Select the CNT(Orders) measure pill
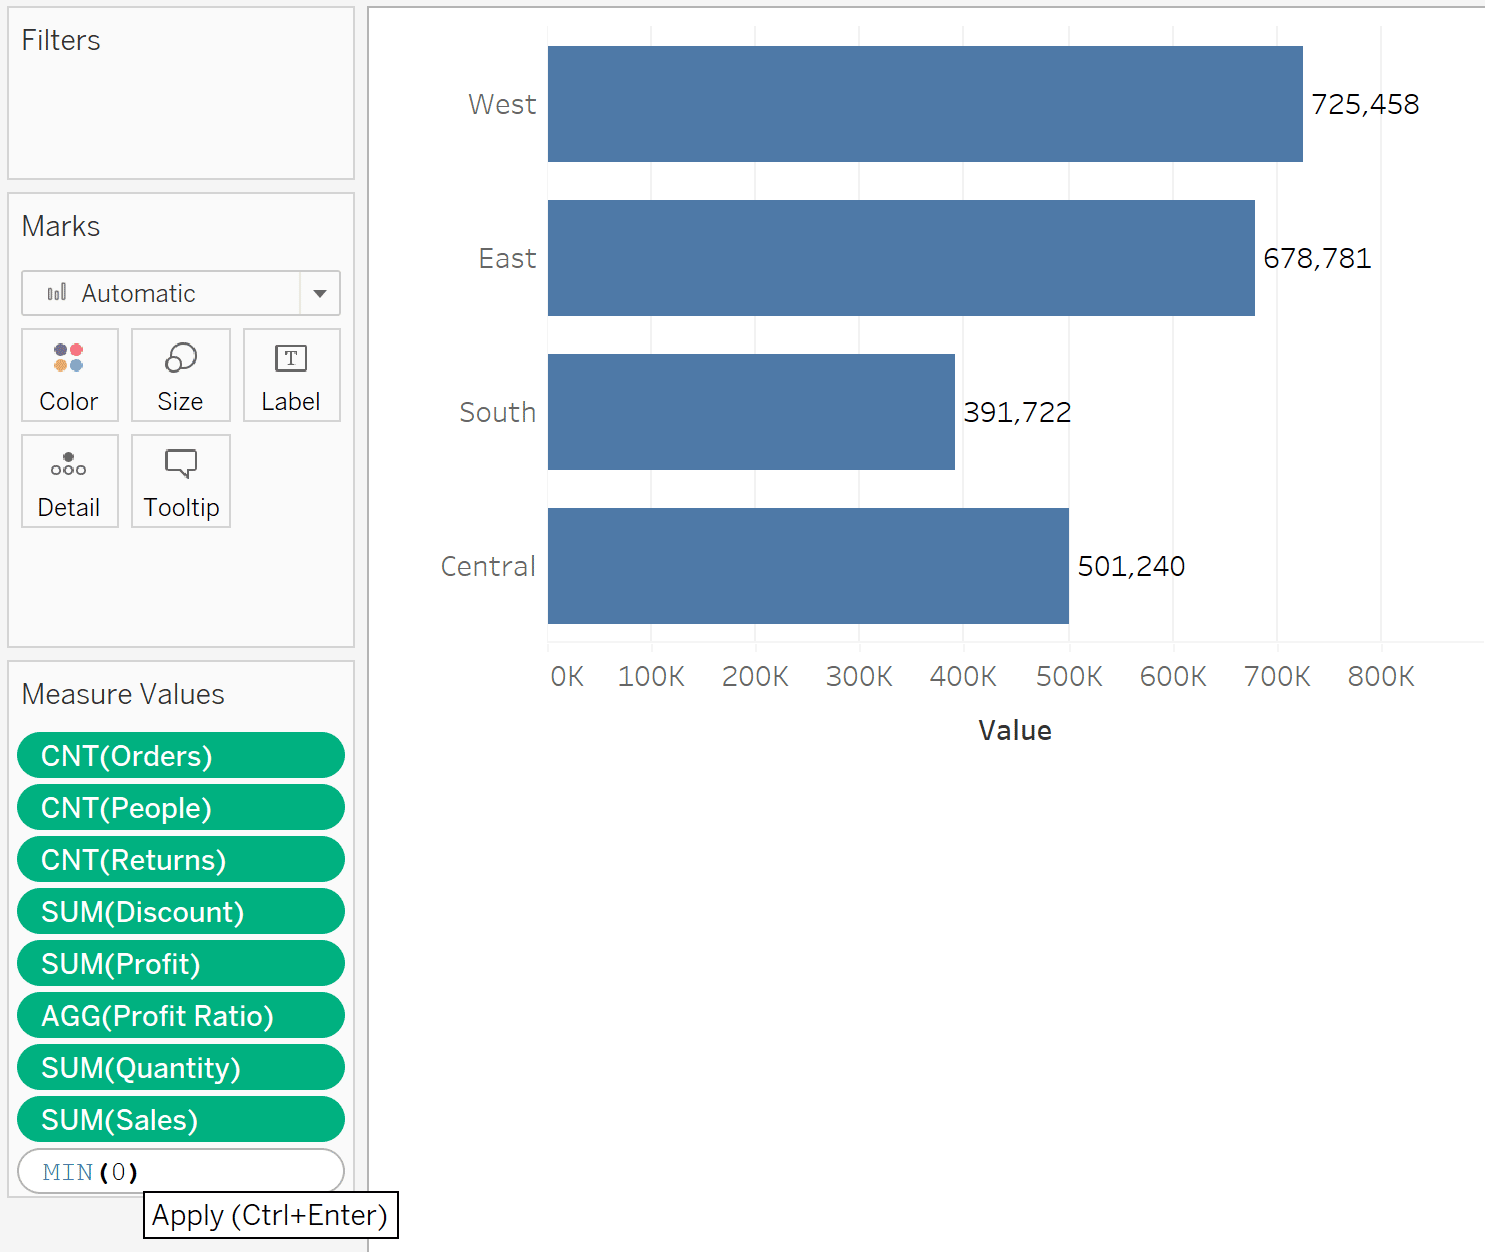This screenshot has height=1252, width=1485. (x=180, y=756)
